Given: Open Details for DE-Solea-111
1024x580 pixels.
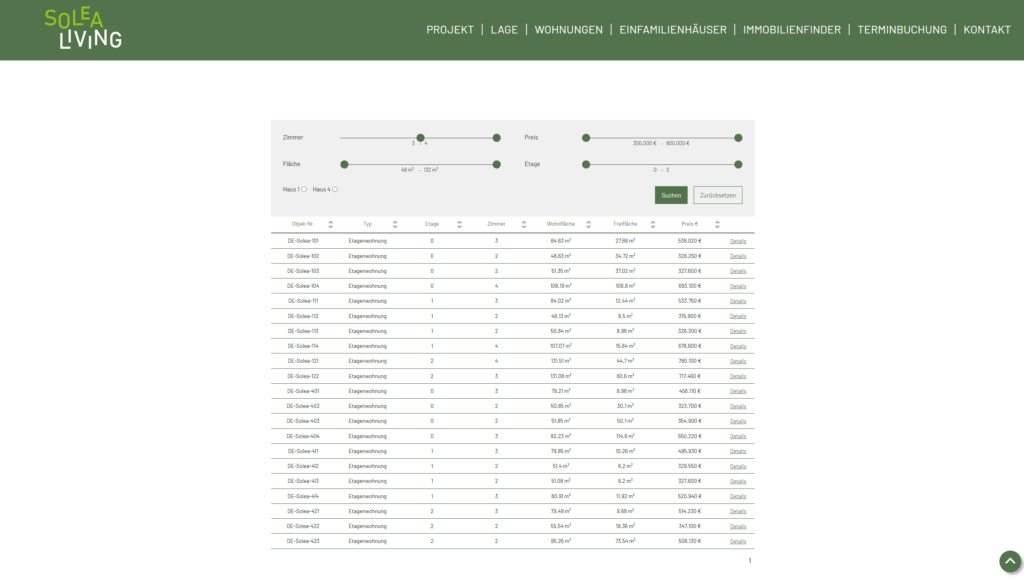Looking at the screenshot, I should pyautogui.click(x=738, y=301).
